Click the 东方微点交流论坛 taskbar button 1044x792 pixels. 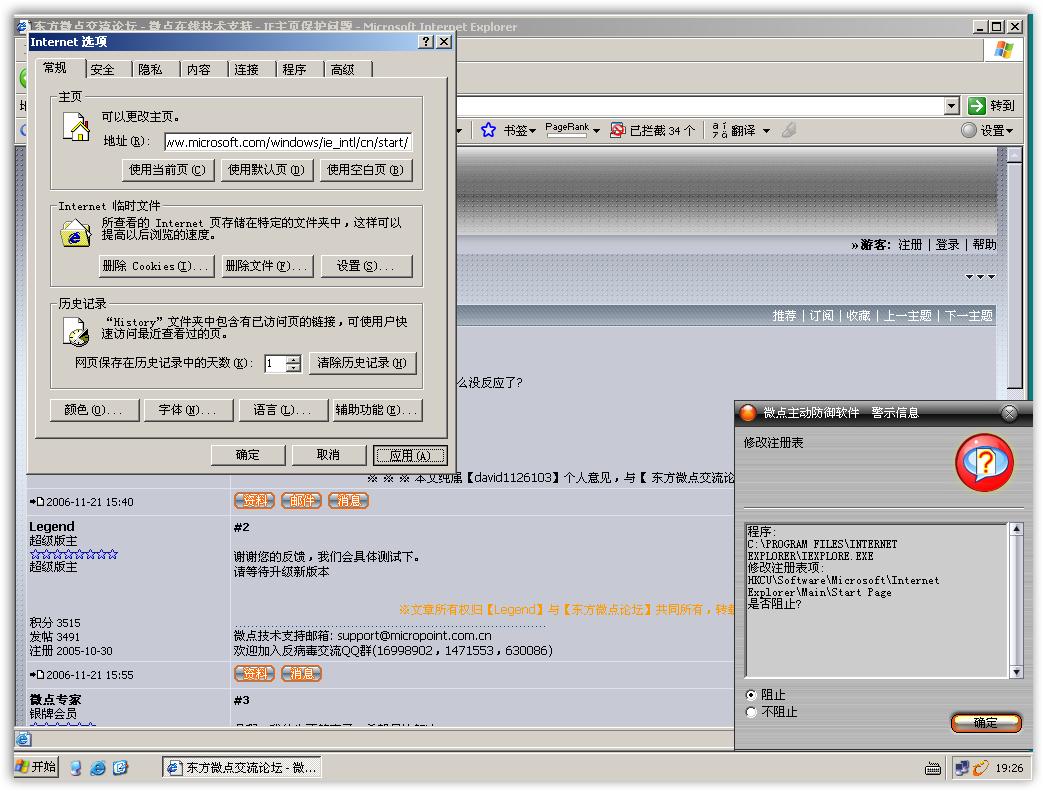[x=242, y=767]
